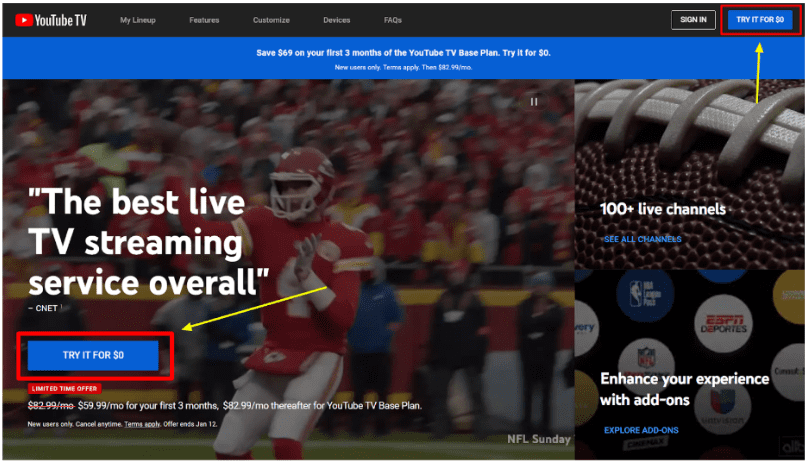805x463 pixels.
Task: Click the 100+ live channels heading
Action: (663, 209)
